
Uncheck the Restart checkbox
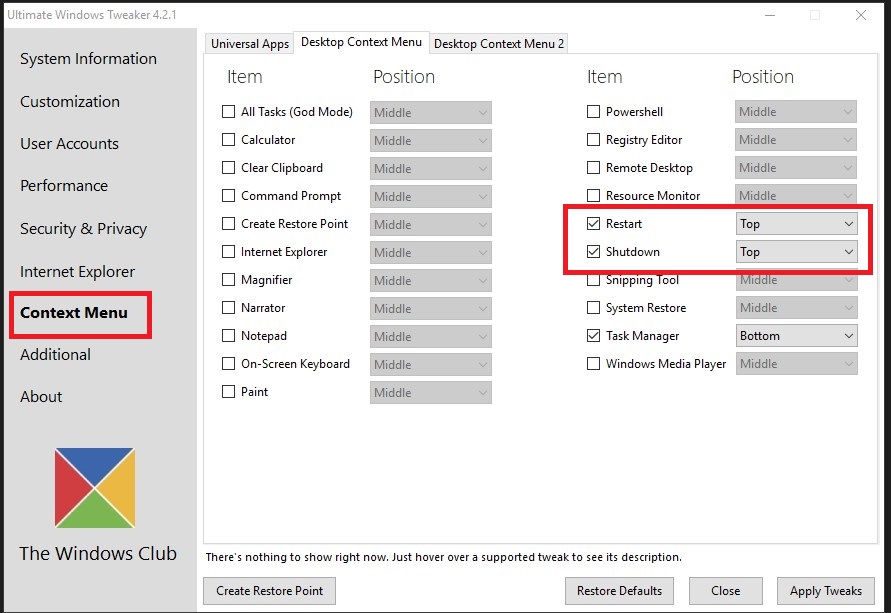[593, 223]
